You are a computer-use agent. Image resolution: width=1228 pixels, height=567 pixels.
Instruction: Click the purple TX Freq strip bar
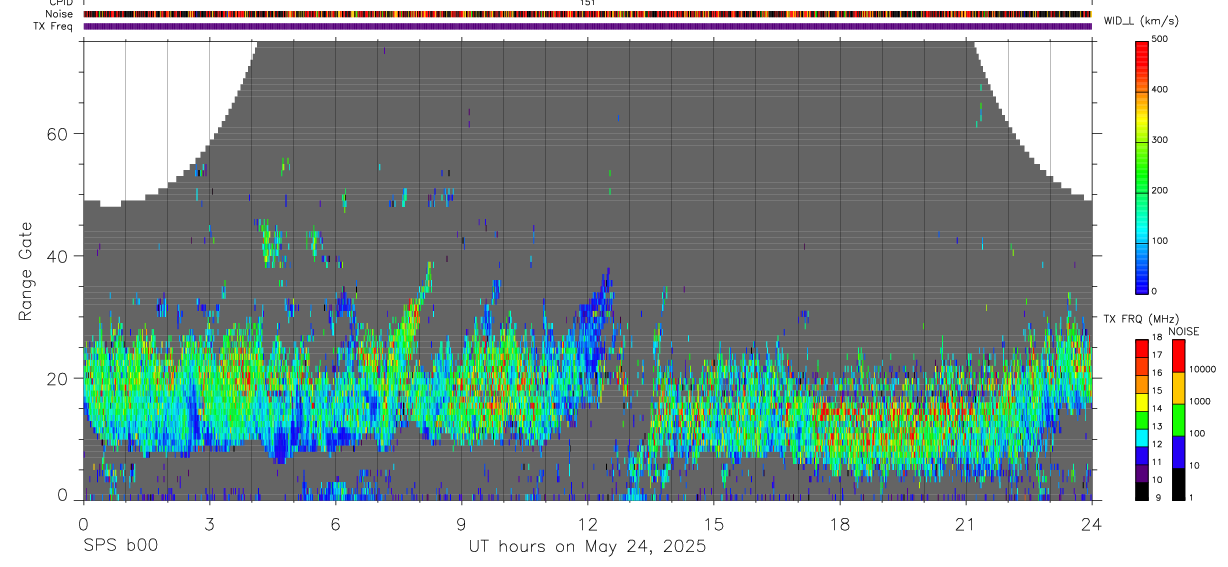click(587, 26)
